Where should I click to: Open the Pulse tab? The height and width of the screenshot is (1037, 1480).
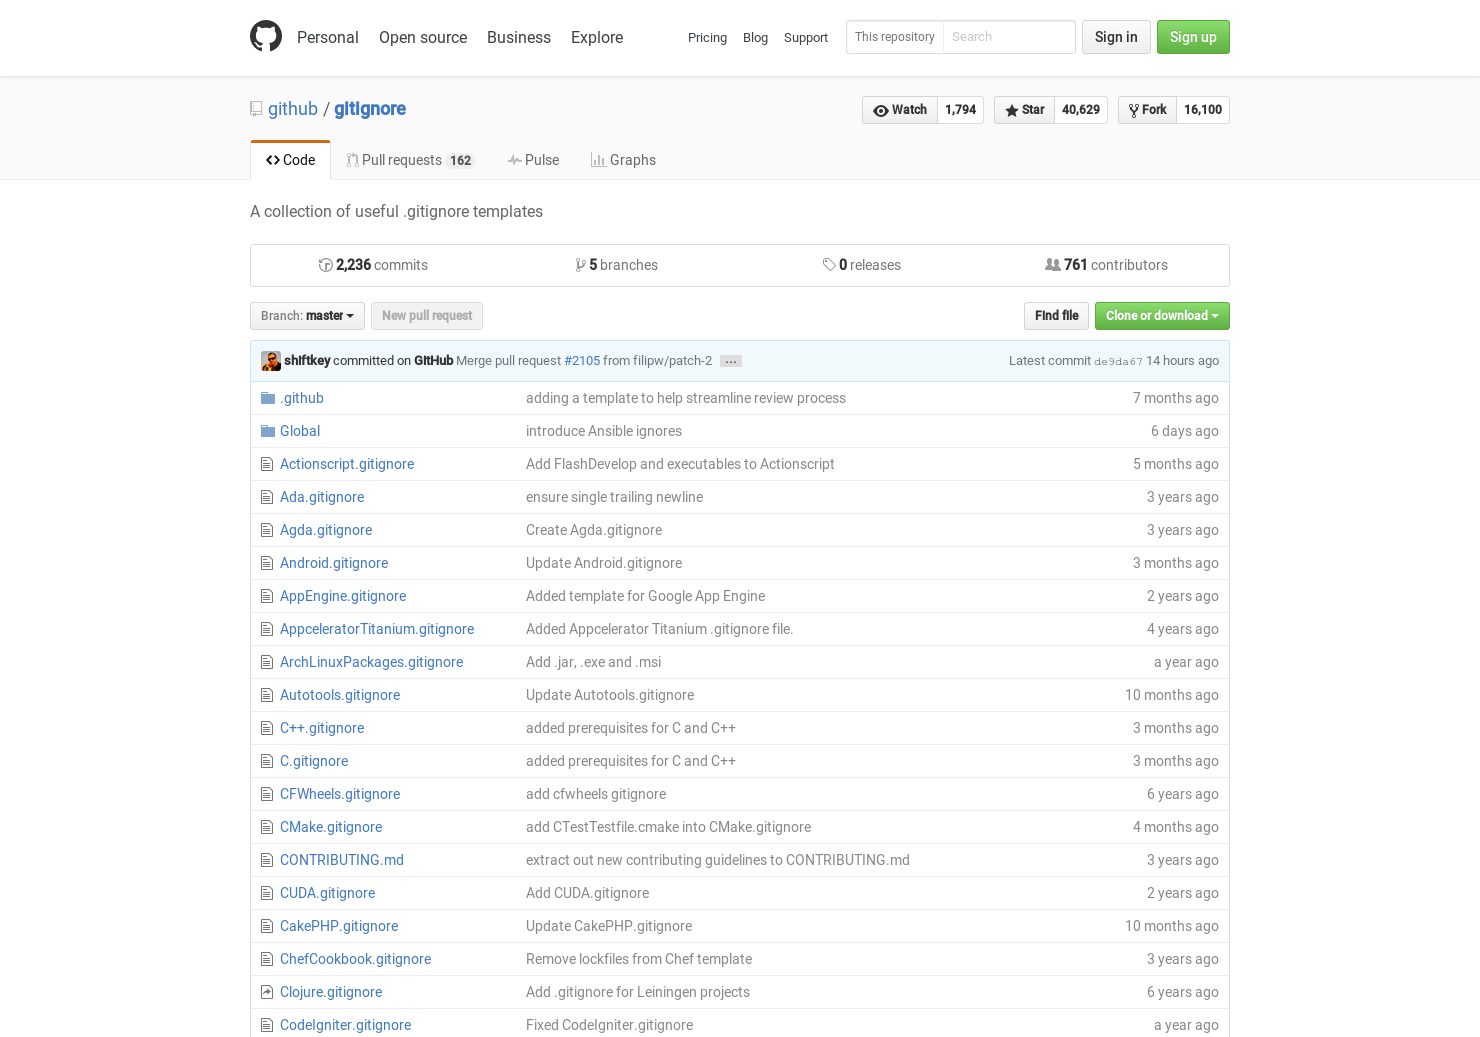533,160
